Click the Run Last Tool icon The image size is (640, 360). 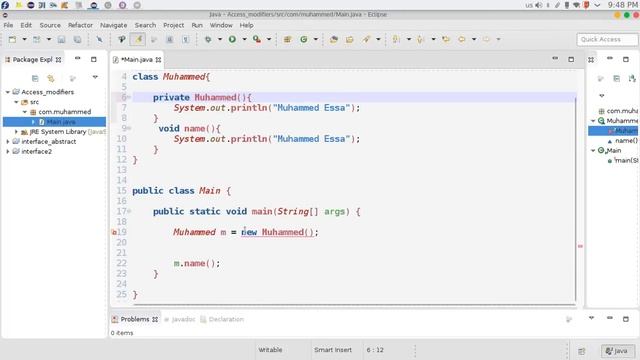[257, 39]
